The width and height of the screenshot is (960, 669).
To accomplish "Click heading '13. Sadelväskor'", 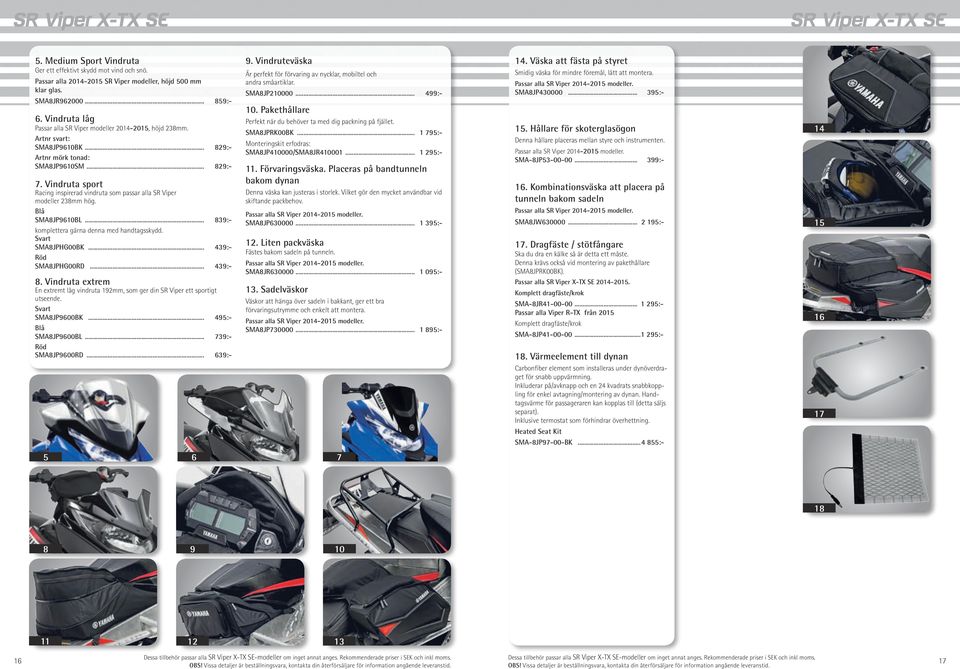I will tap(277, 289).
